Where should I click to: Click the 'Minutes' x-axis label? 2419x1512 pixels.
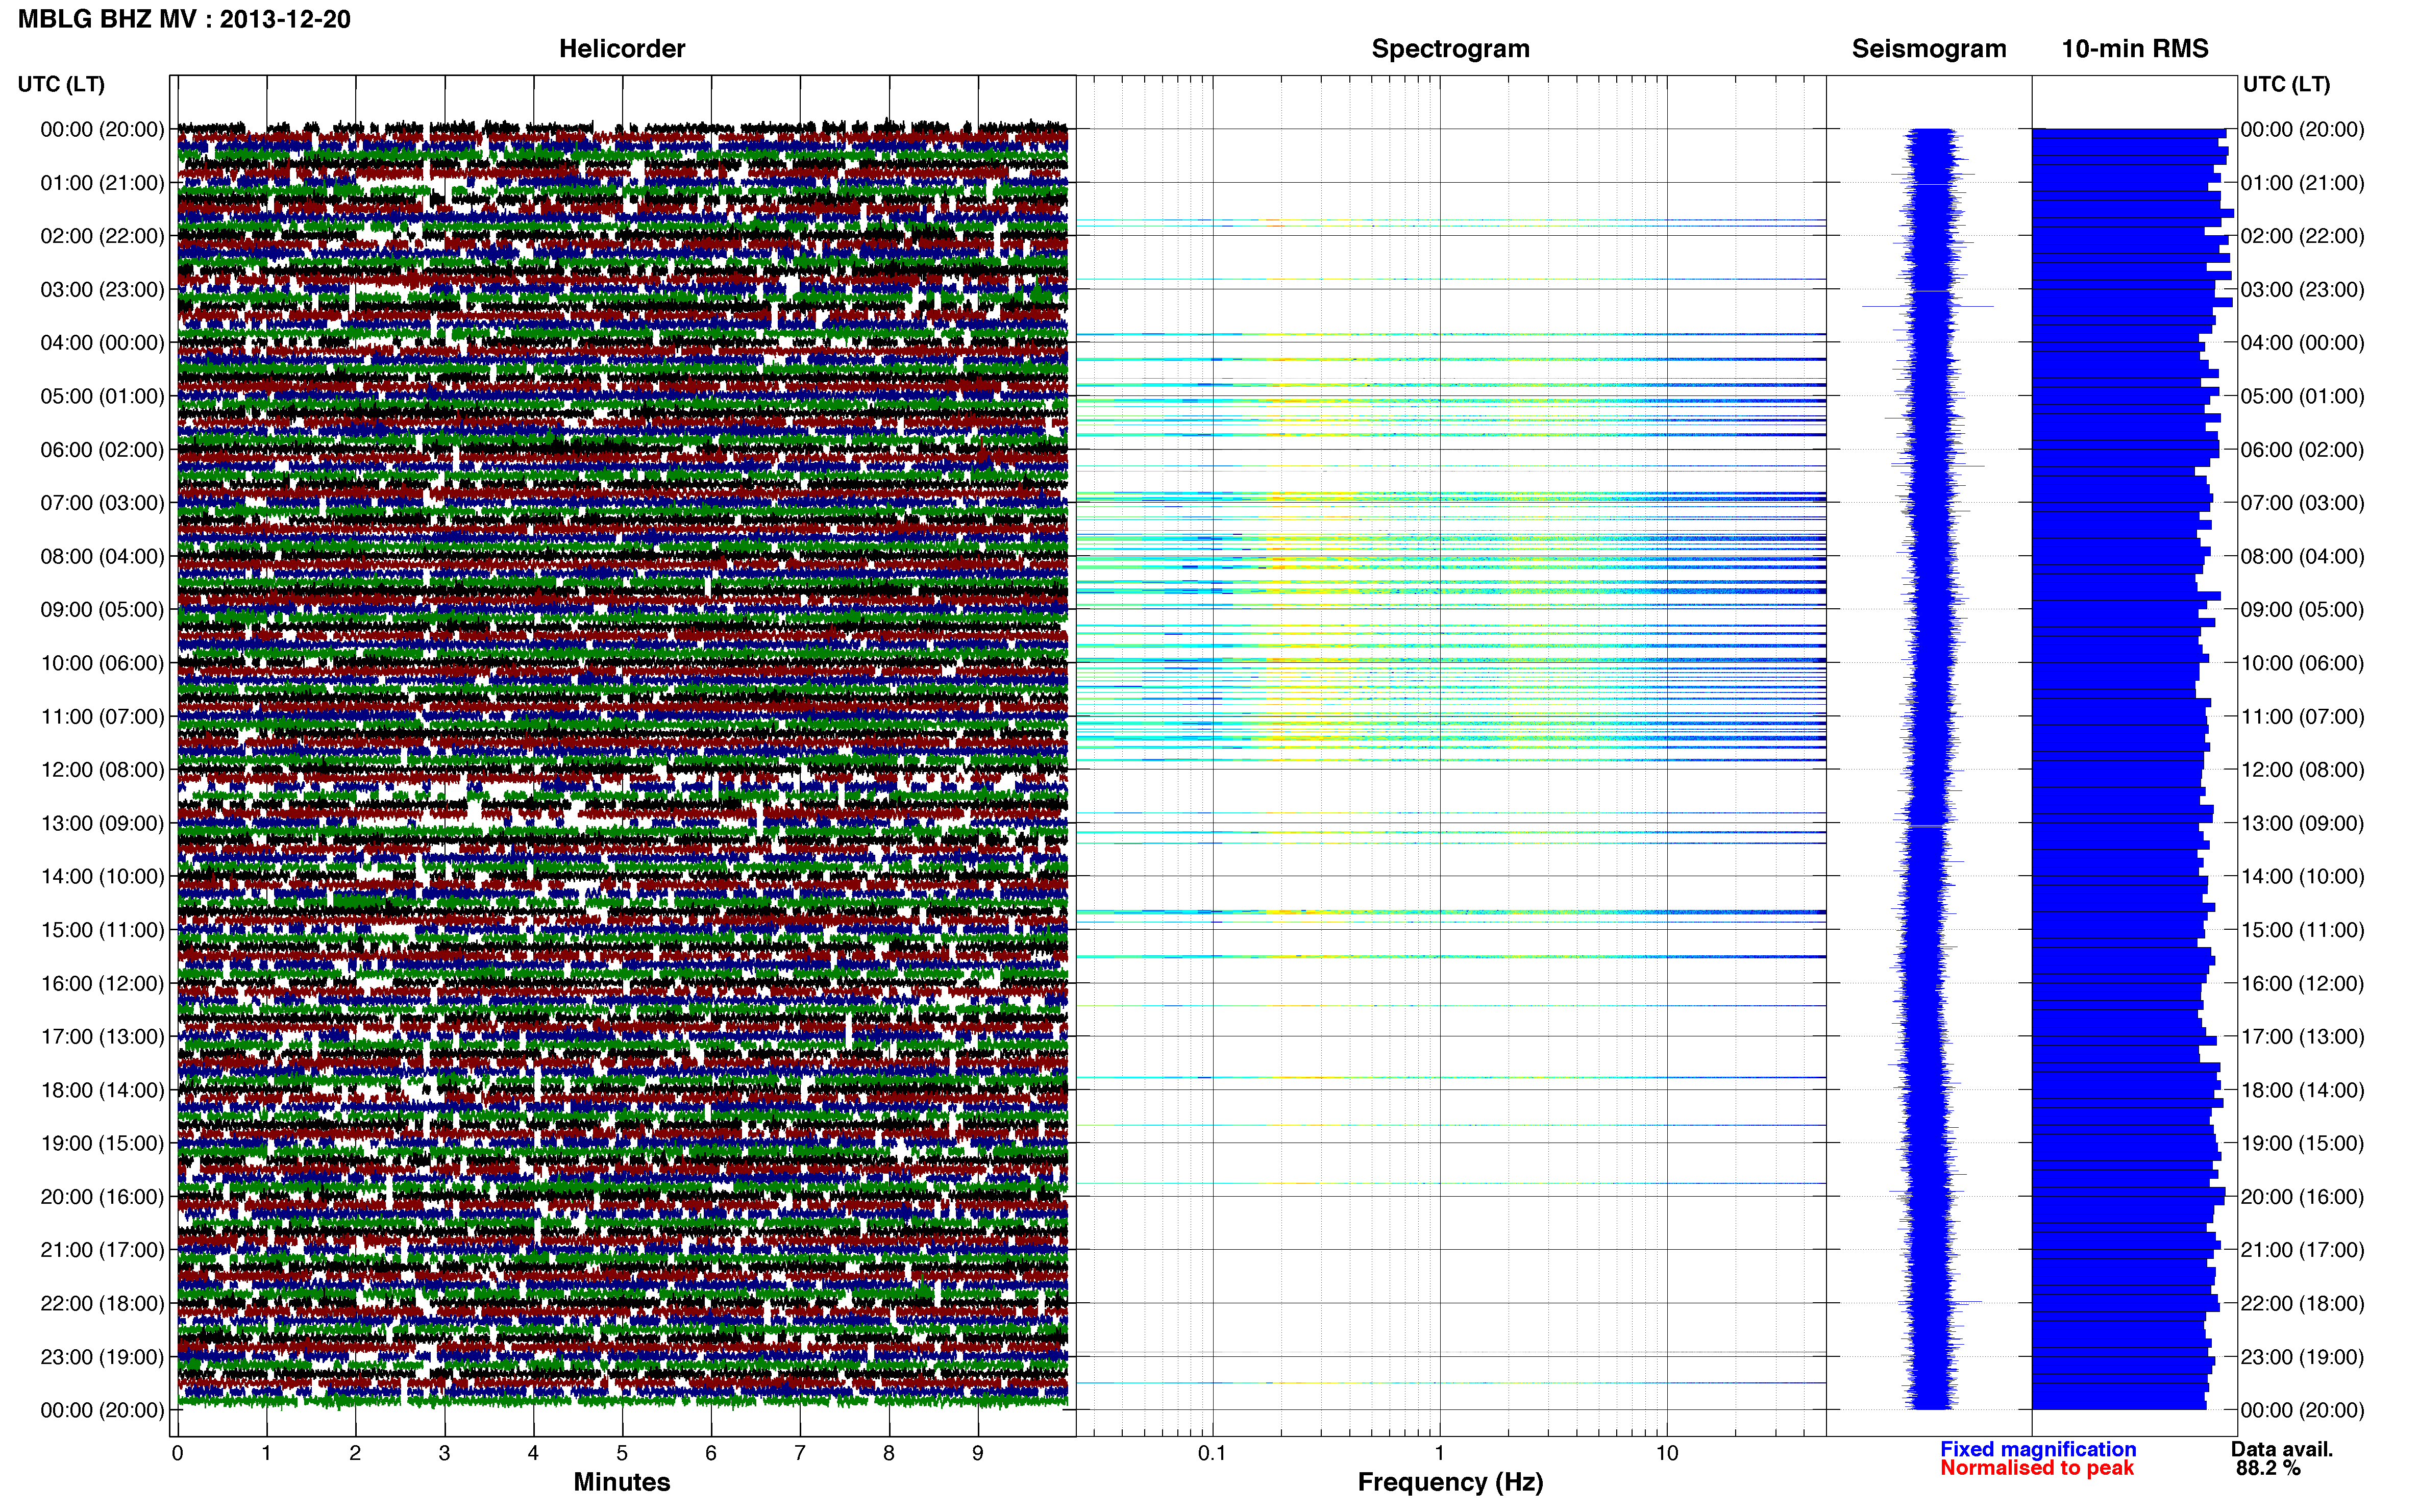622,1482
